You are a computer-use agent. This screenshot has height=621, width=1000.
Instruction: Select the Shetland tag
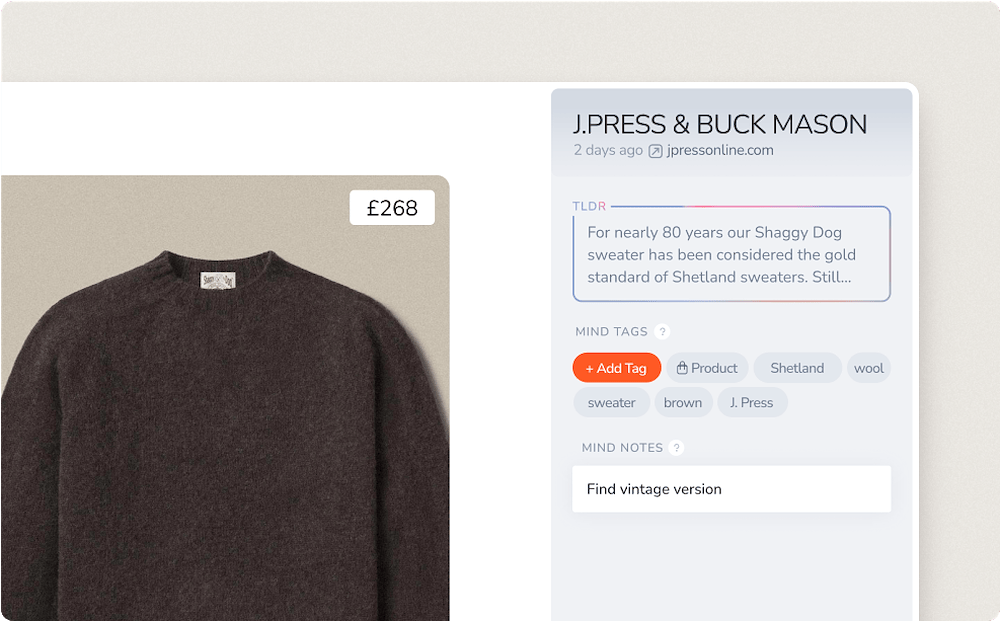[x=797, y=368]
